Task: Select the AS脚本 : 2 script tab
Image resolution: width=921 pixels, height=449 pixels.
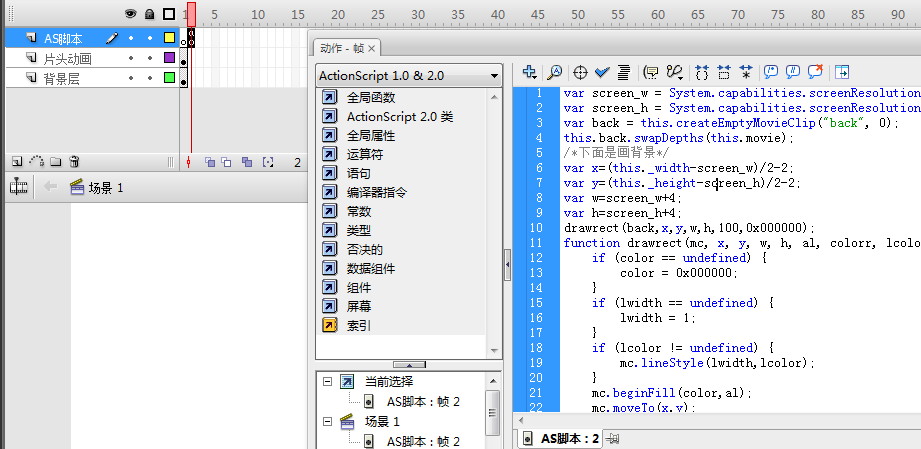Action: pos(560,438)
